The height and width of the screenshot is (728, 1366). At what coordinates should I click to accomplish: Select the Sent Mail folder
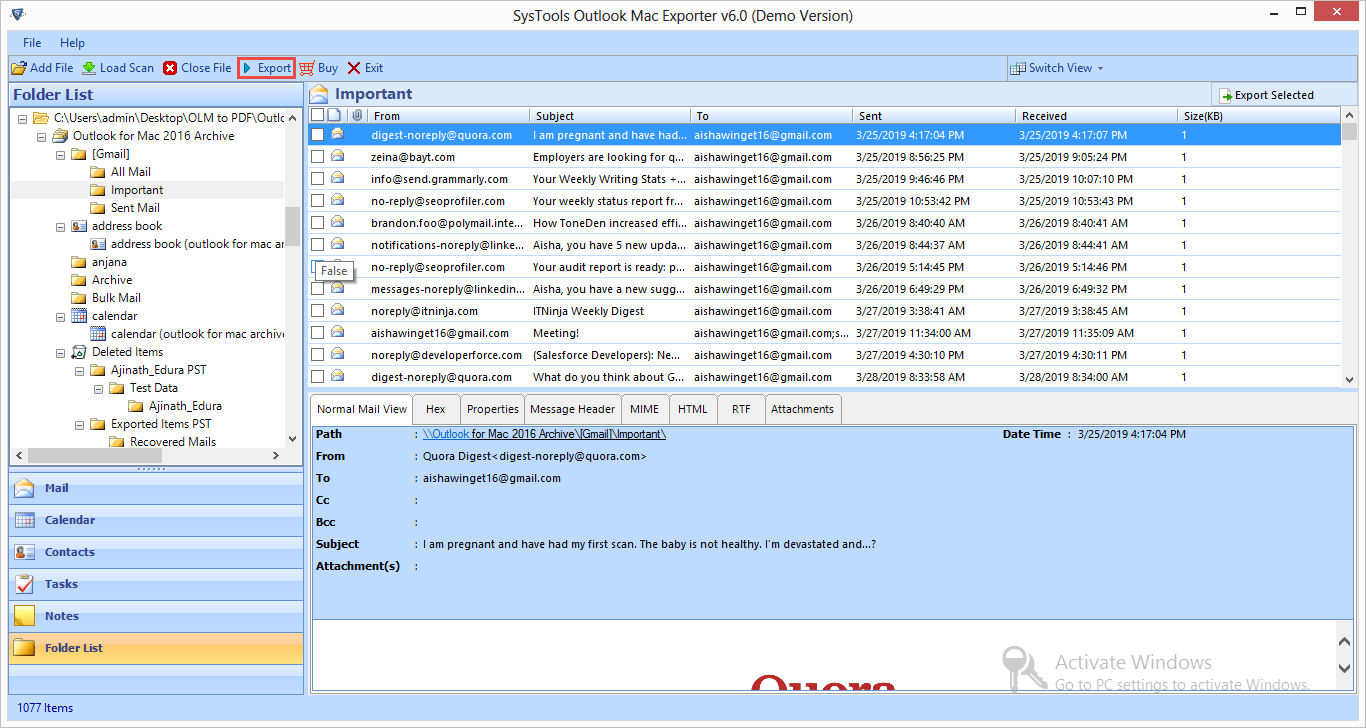tap(135, 208)
